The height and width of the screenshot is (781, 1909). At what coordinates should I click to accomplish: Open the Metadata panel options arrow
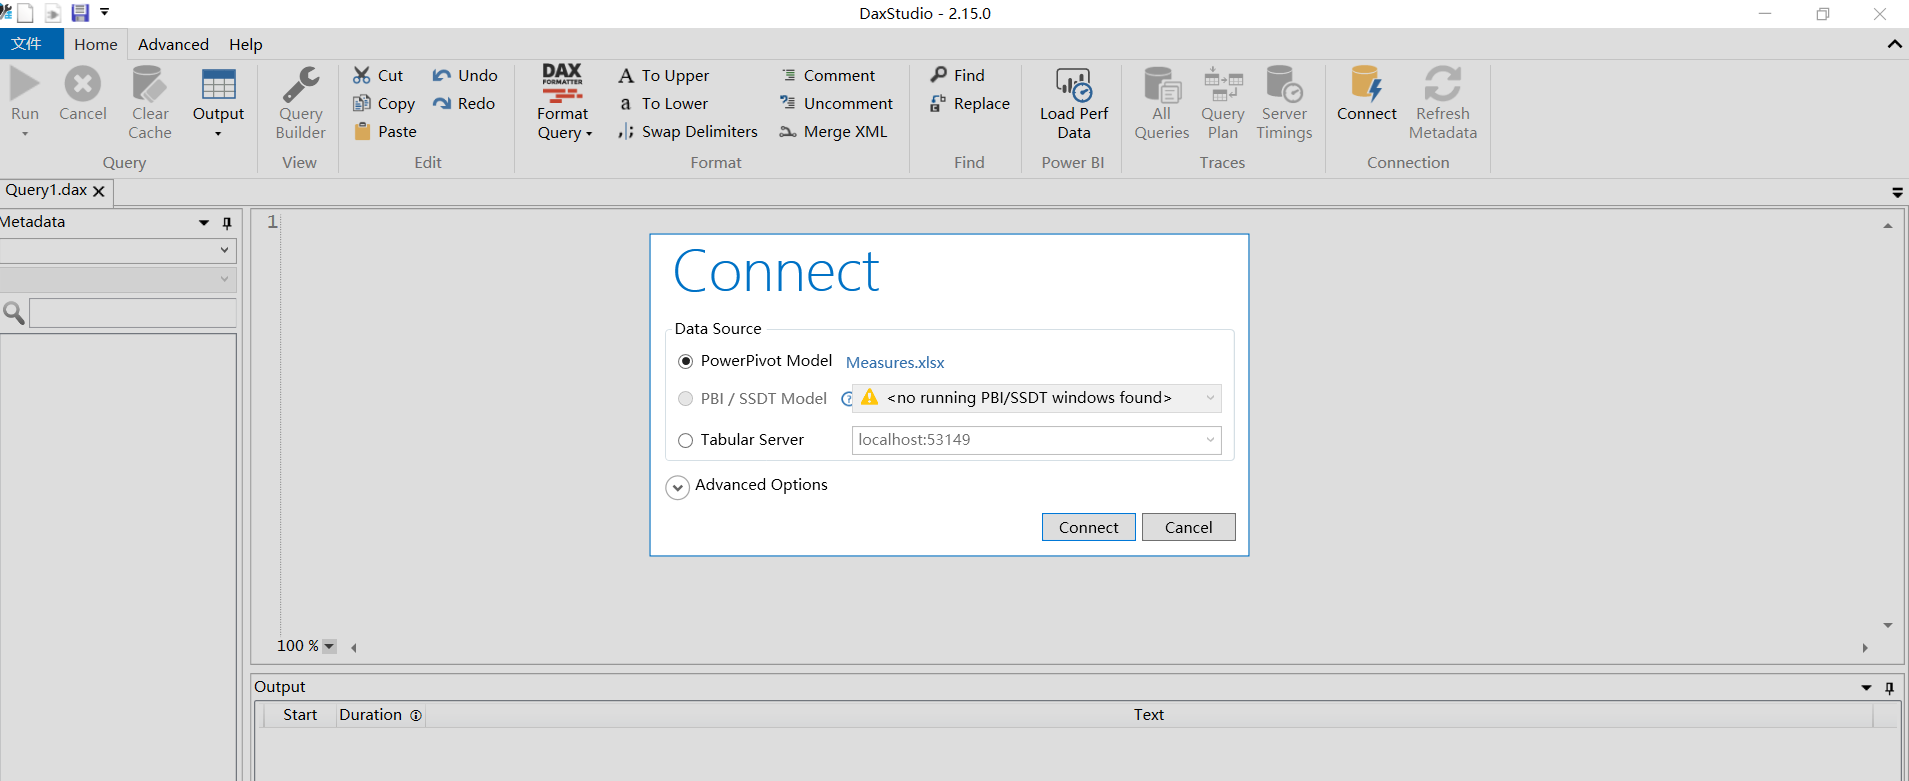tap(204, 223)
